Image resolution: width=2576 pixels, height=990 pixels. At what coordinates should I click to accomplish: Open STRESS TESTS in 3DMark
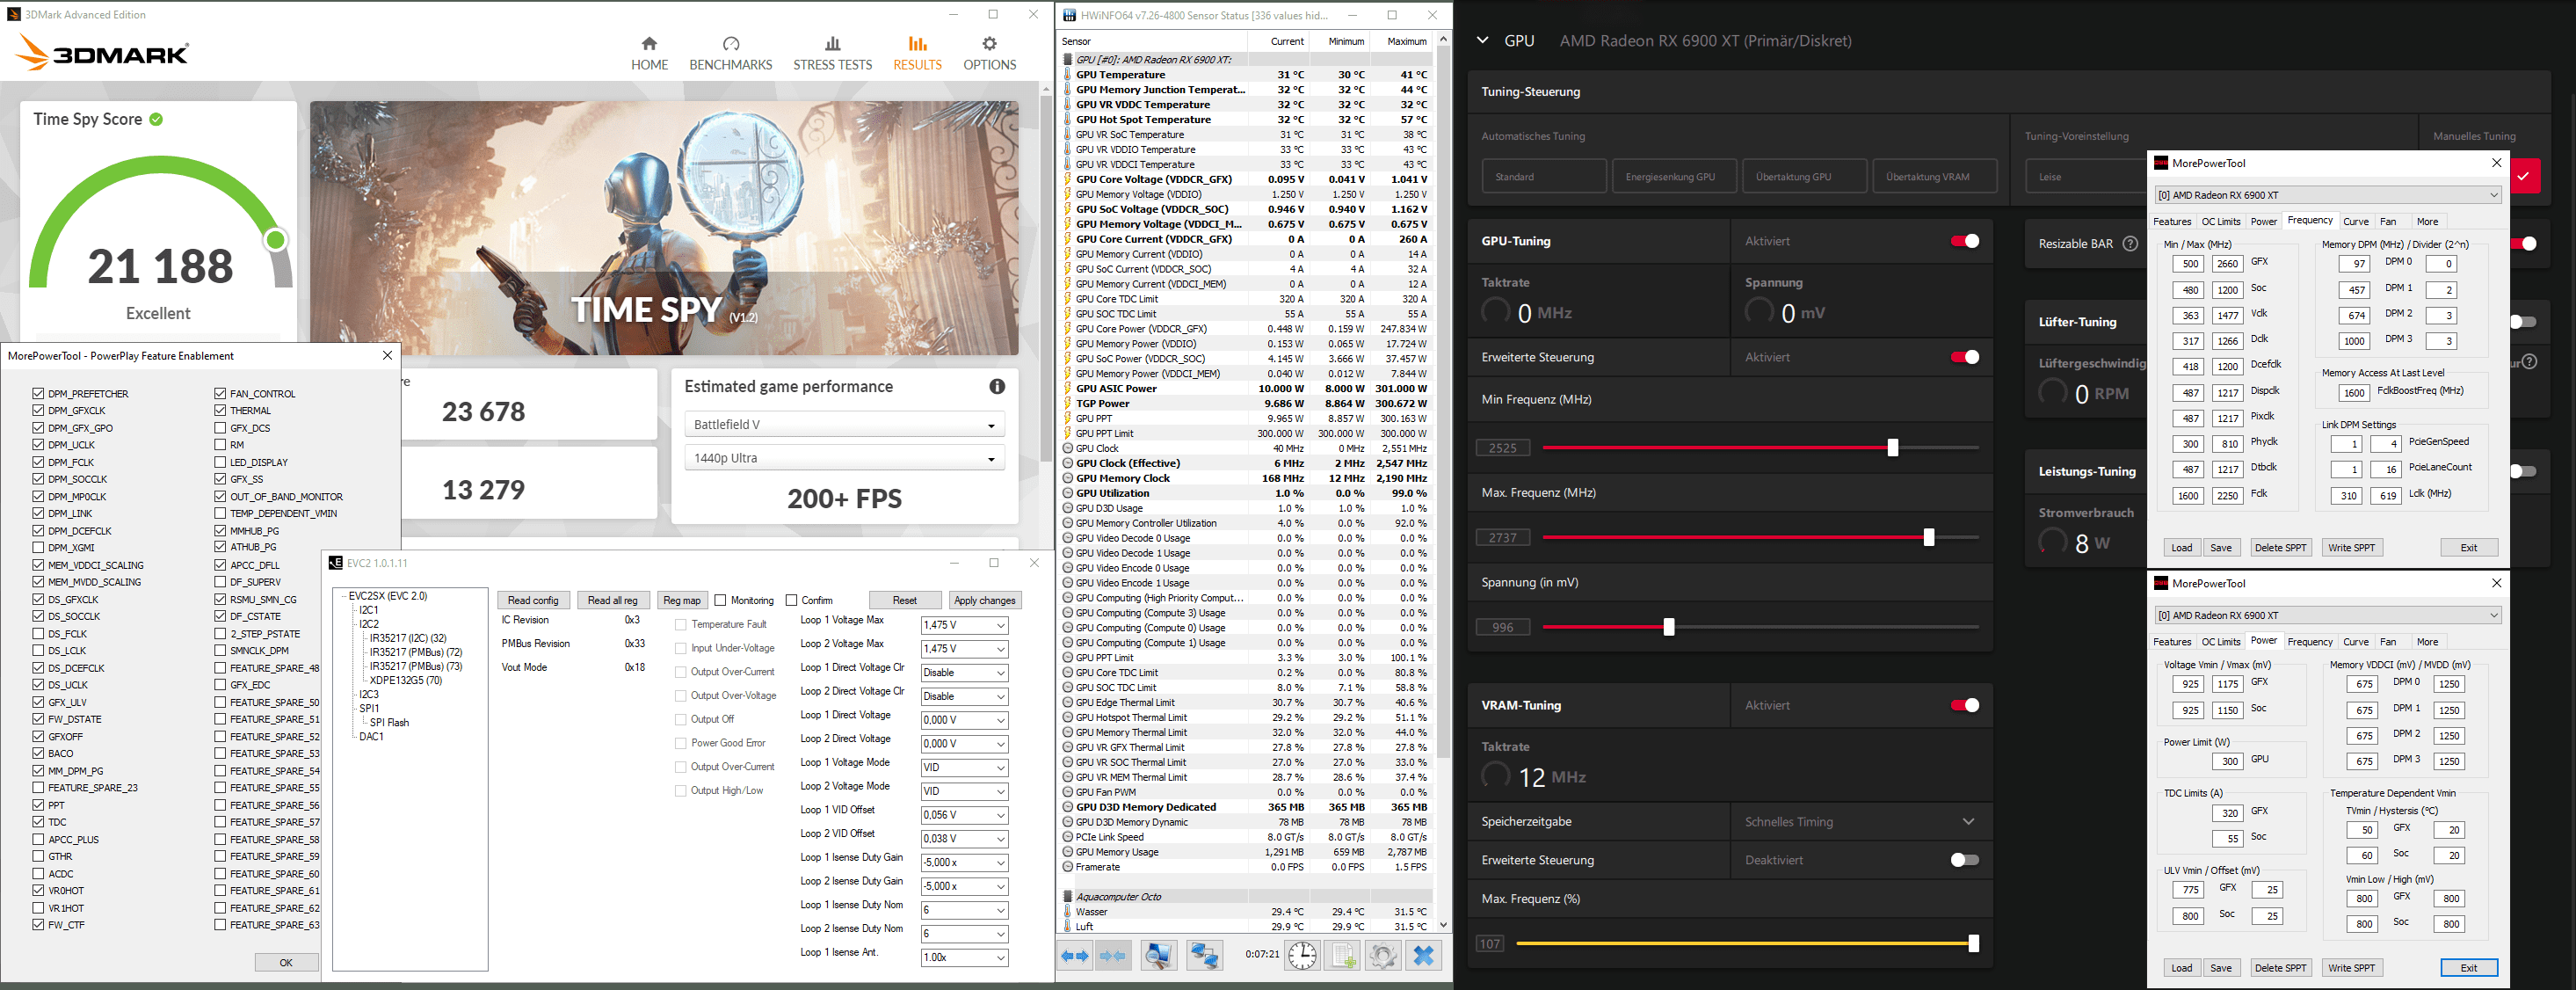tap(832, 54)
